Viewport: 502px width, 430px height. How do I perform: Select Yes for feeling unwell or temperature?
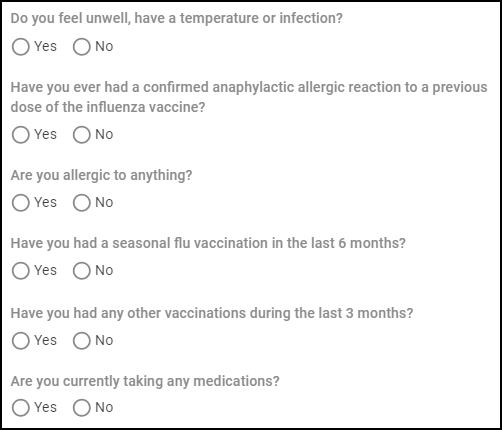point(21,47)
